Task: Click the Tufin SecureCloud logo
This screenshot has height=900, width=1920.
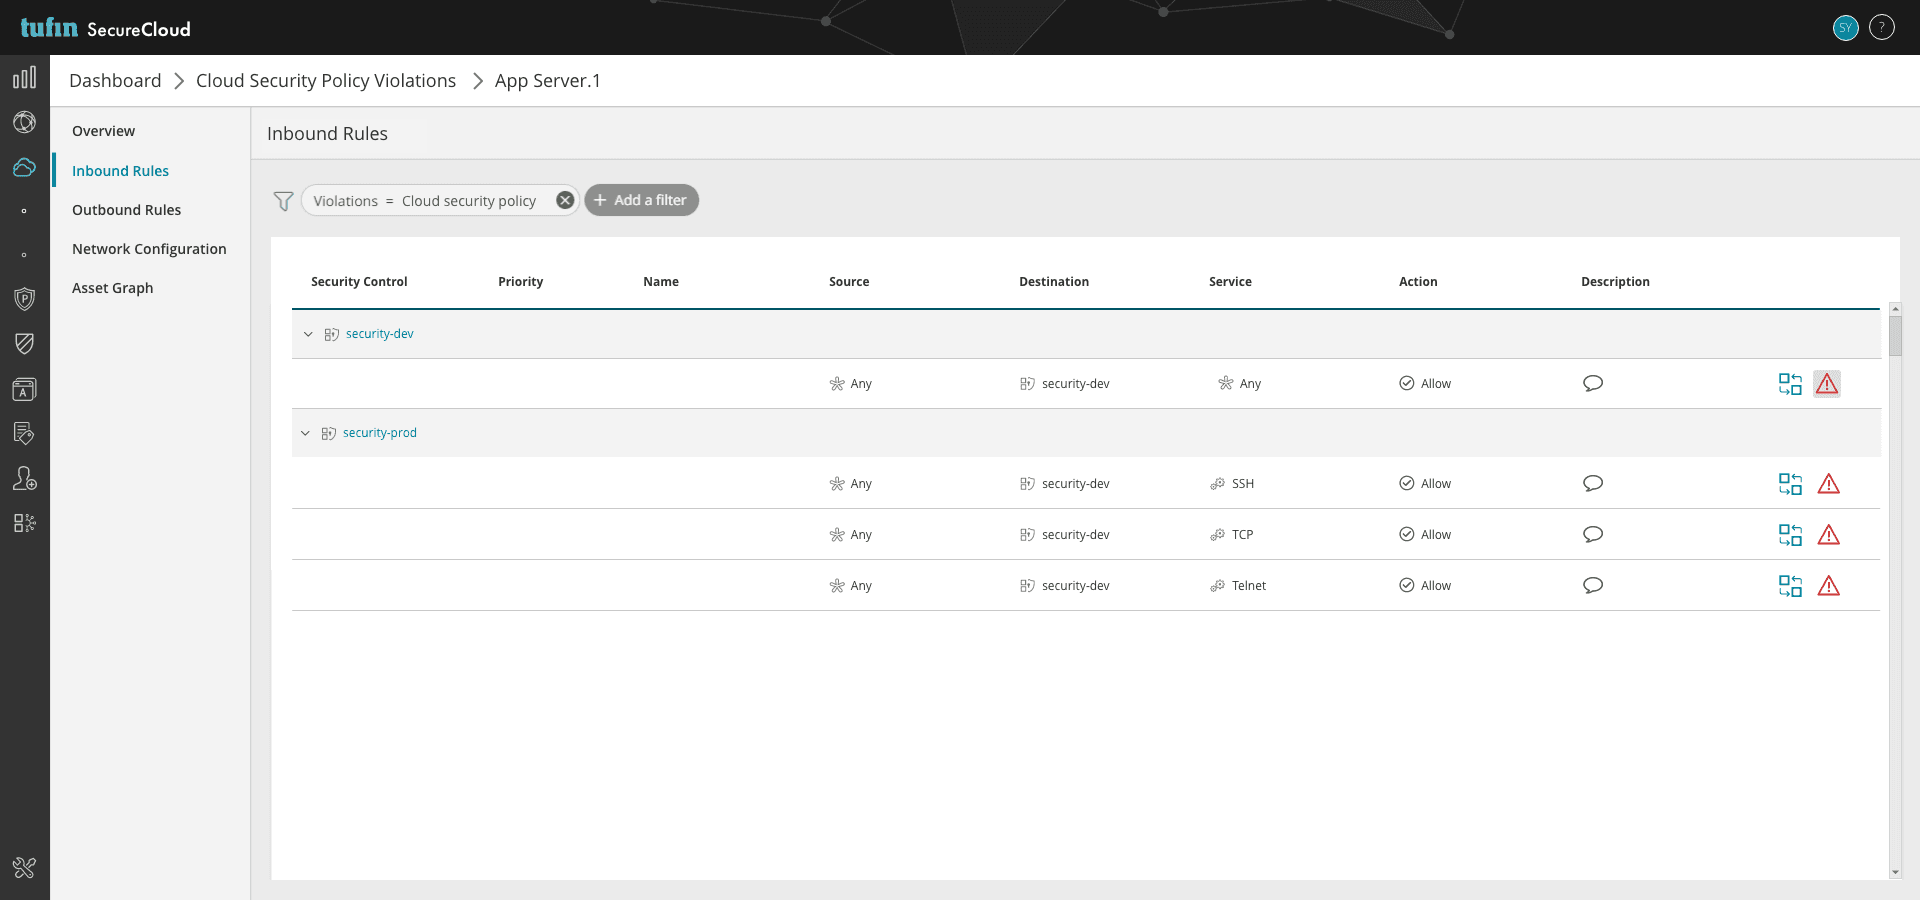Action: pyautogui.click(x=105, y=28)
